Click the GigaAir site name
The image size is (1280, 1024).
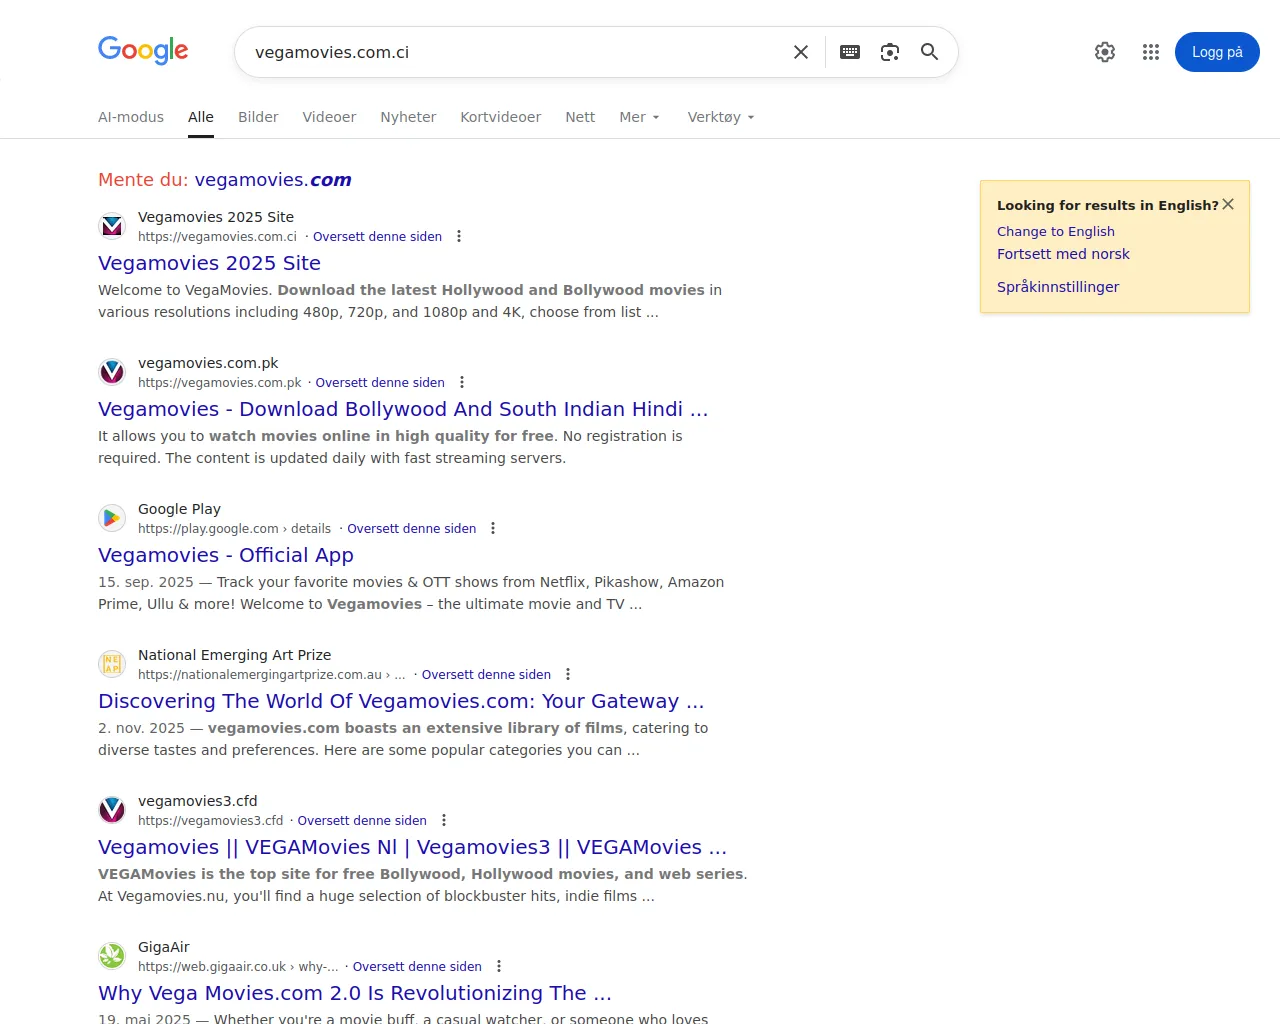[163, 947]
